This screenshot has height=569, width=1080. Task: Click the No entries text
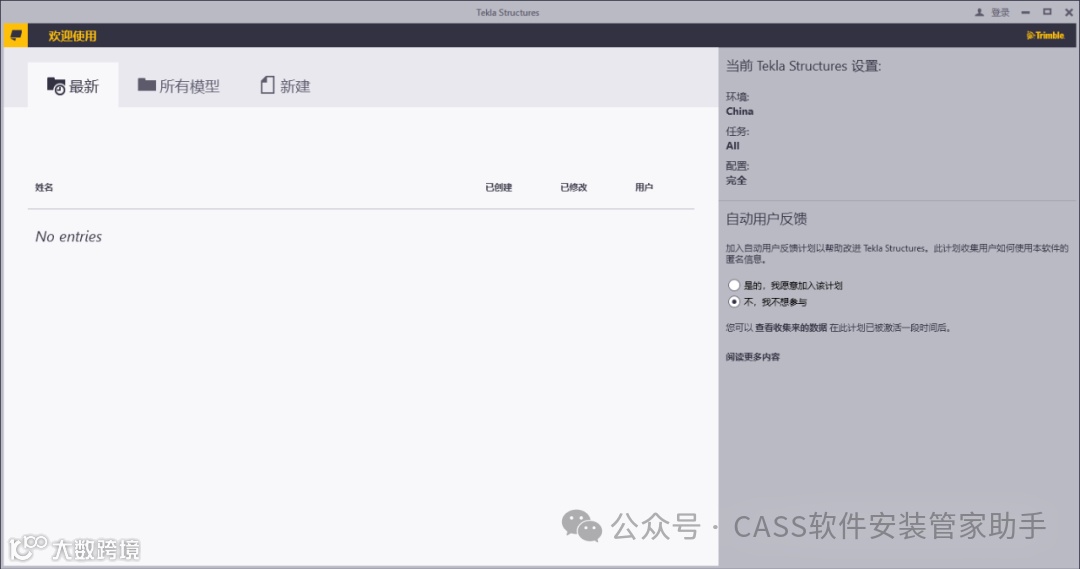tap(69, 236)
